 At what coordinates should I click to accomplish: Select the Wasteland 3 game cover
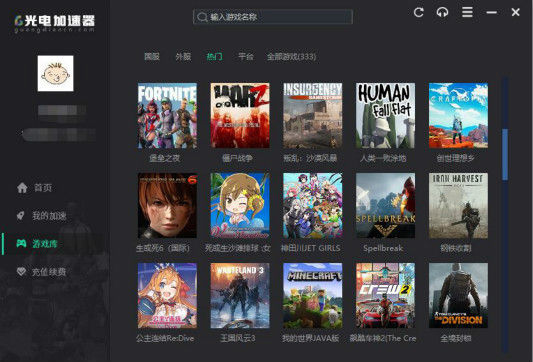[x=240, y=295]
